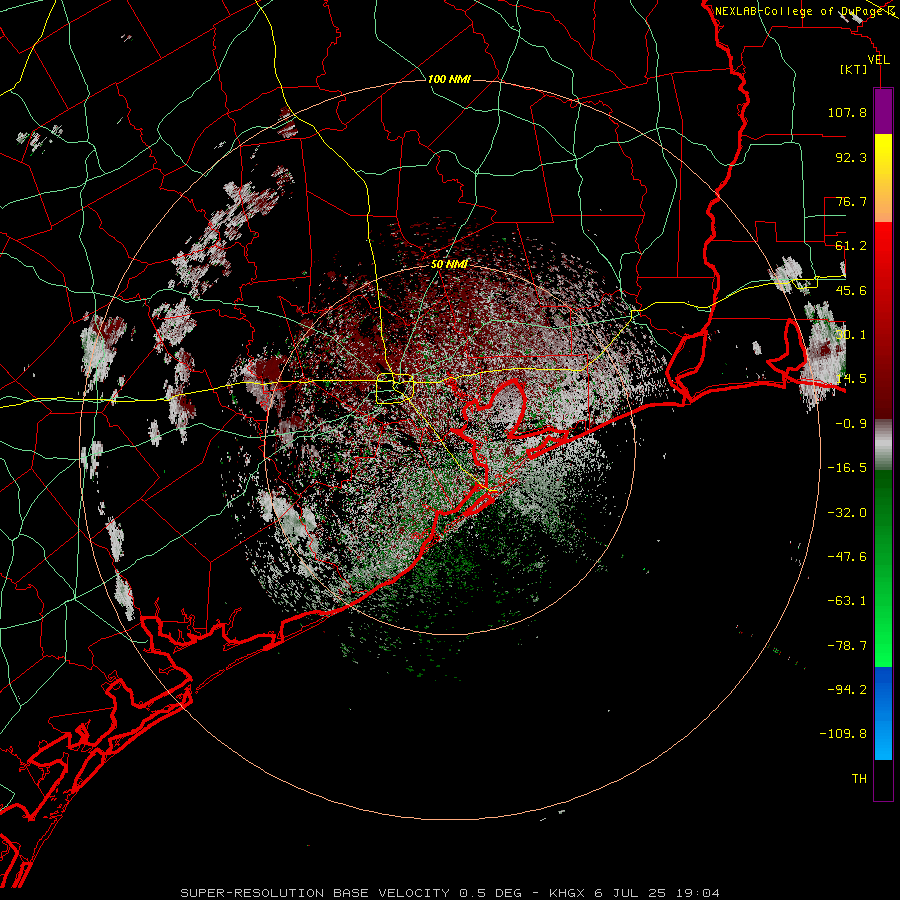Image resolution: width=900 pixels, height=900 pixels.
Task: Click the 30.1 velocity scale value
Action: coord(851,335)
